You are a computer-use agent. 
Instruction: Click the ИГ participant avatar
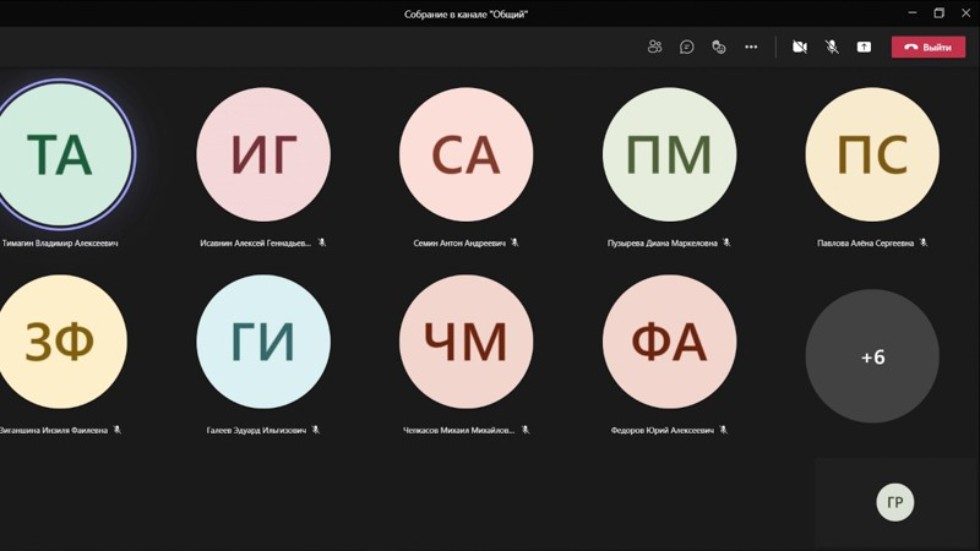263,154
